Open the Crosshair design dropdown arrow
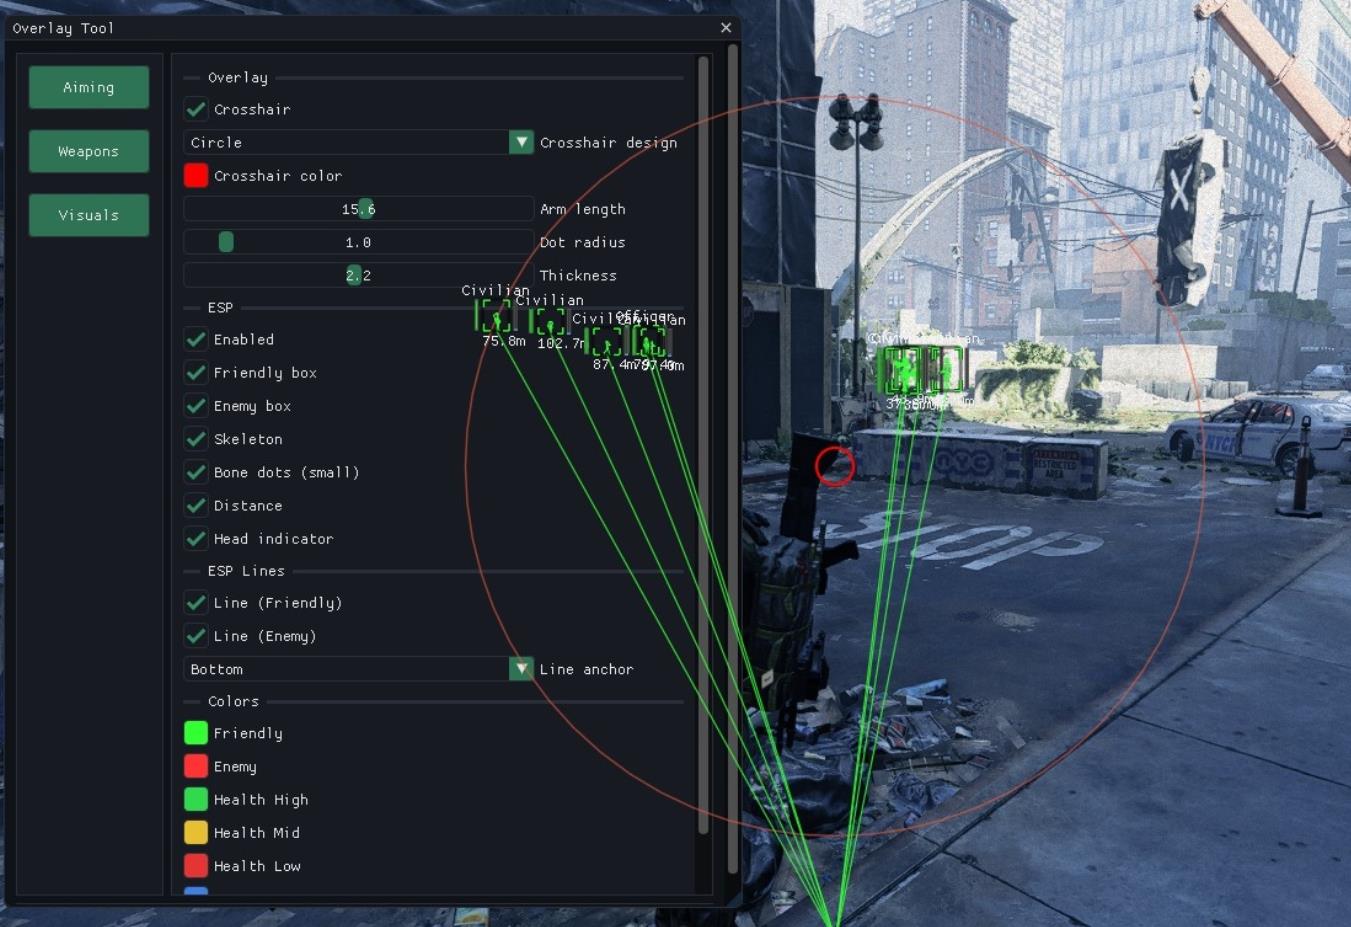Image resolution: width=1351 pixels, height=927 pixels. click(x=521, y=143)
